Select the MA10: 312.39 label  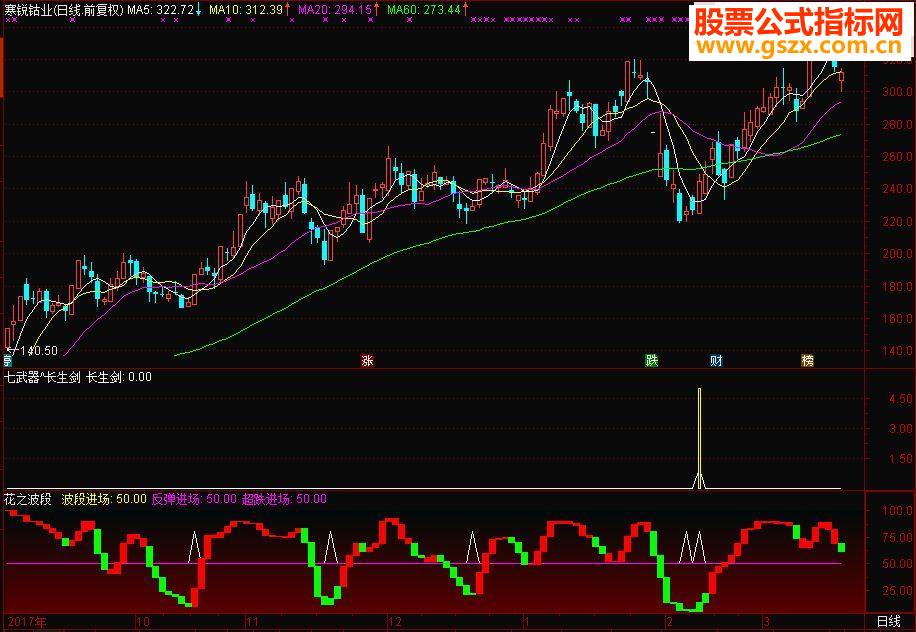[246, 10]
